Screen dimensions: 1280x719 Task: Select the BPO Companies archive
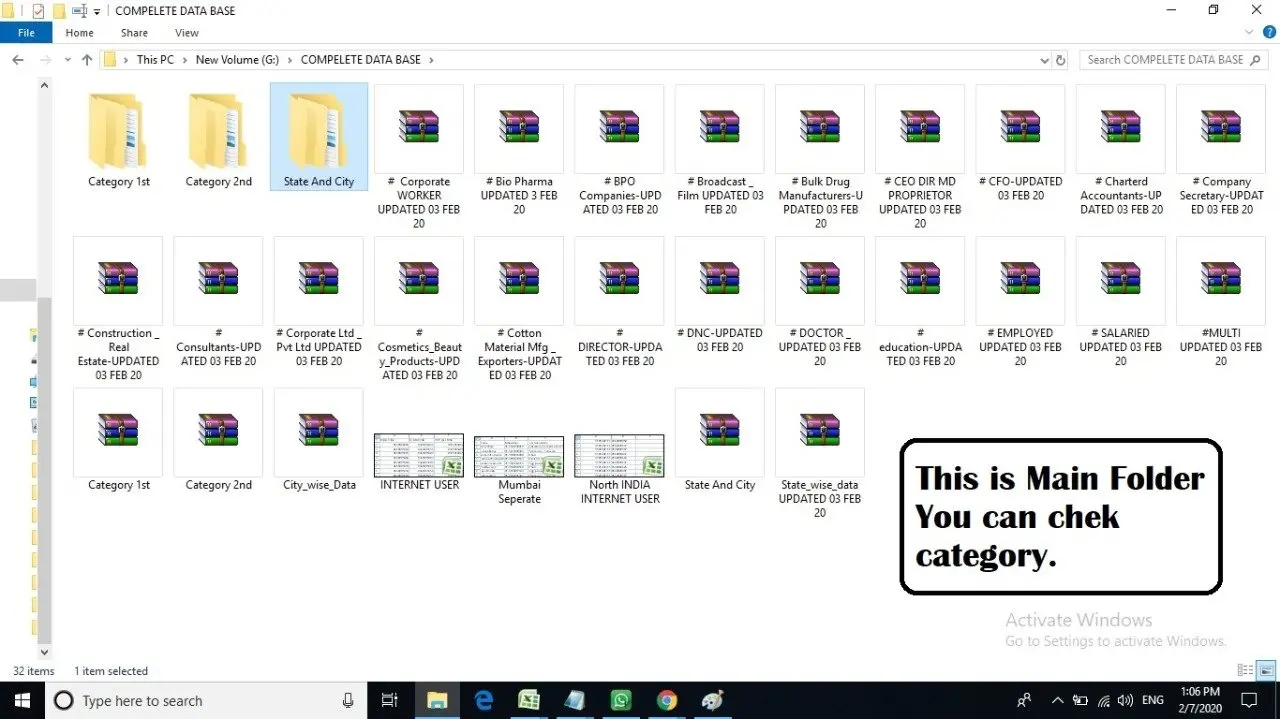click(x=619, y=128)
